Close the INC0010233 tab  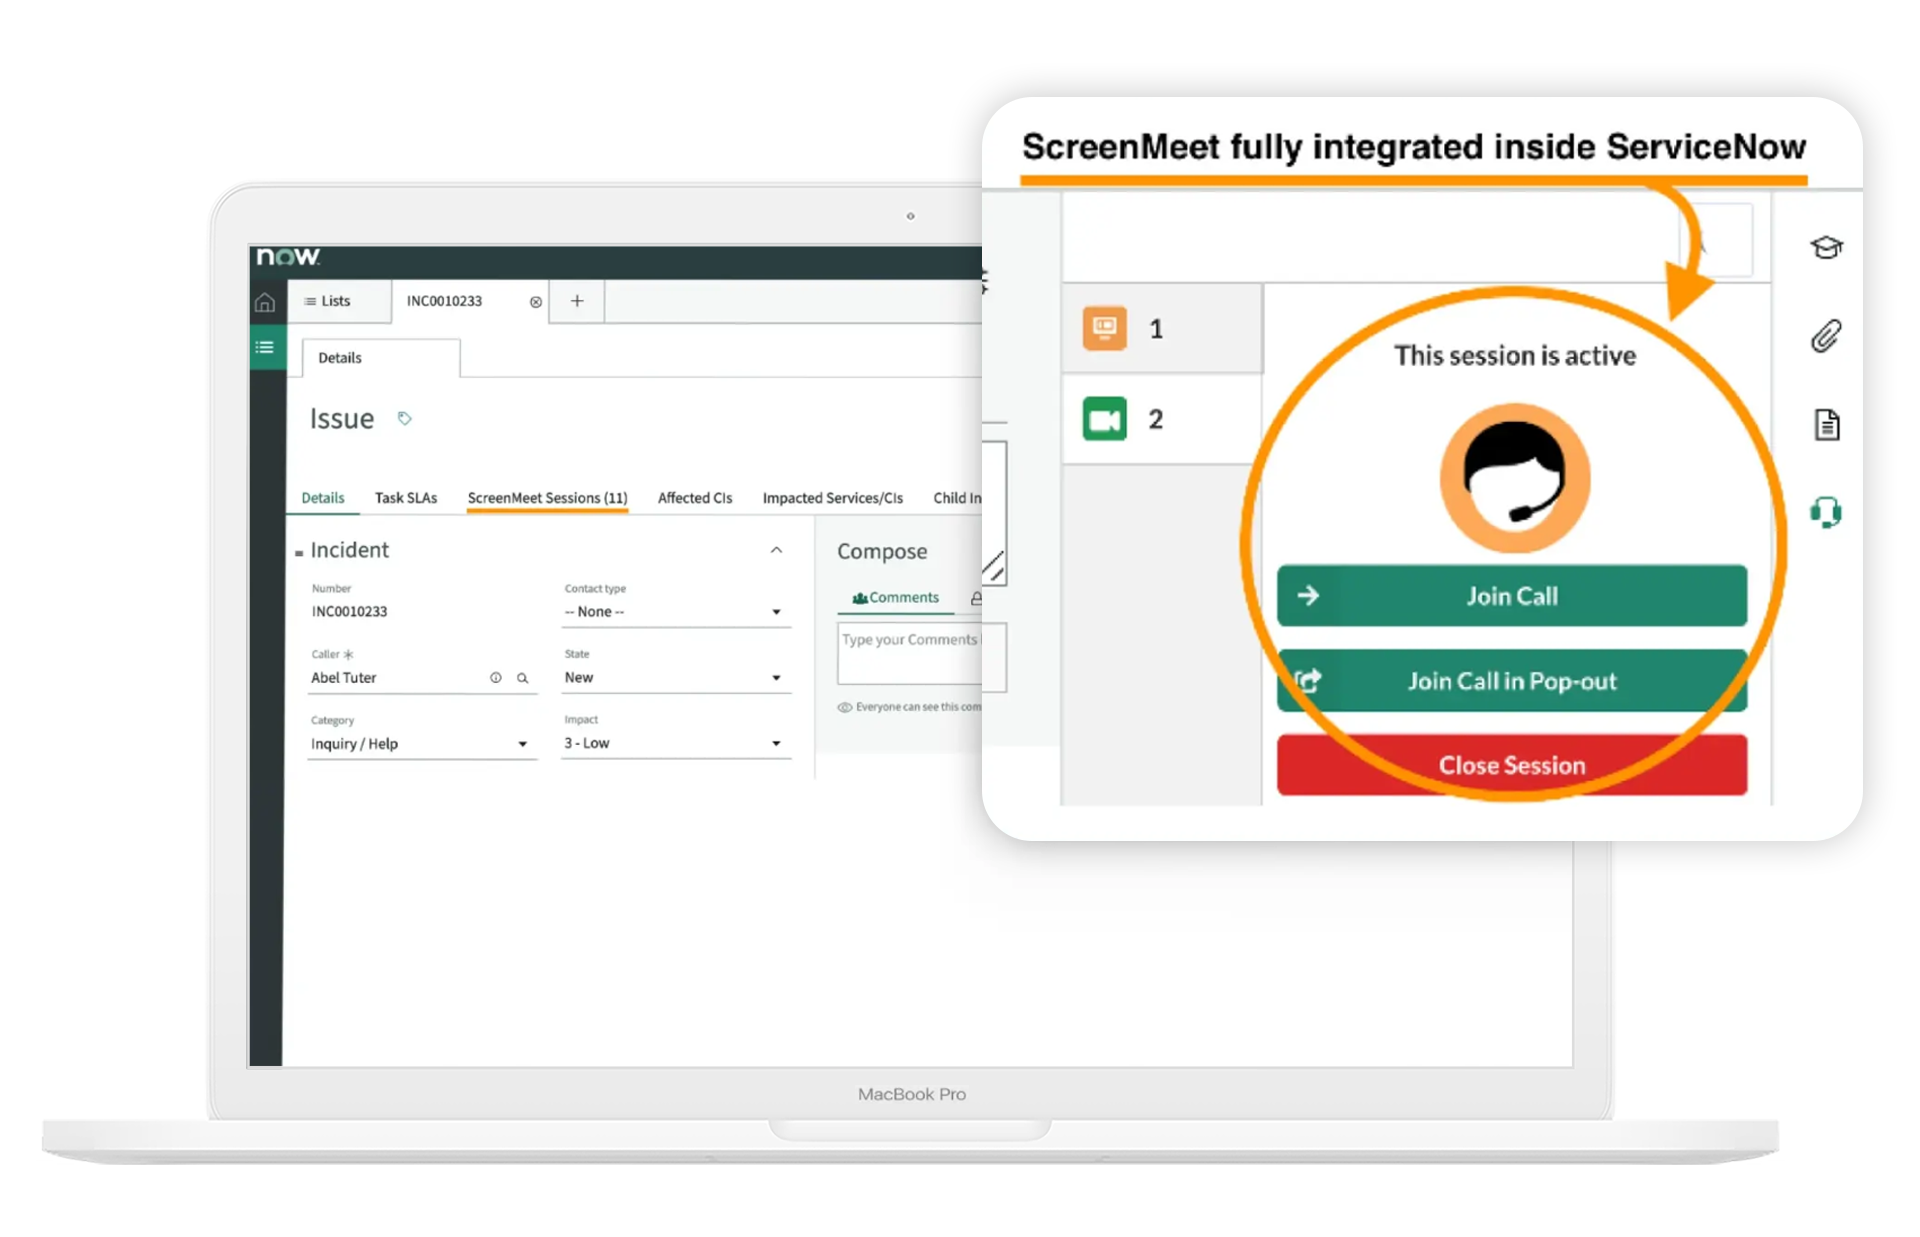(x=536, y=302)
